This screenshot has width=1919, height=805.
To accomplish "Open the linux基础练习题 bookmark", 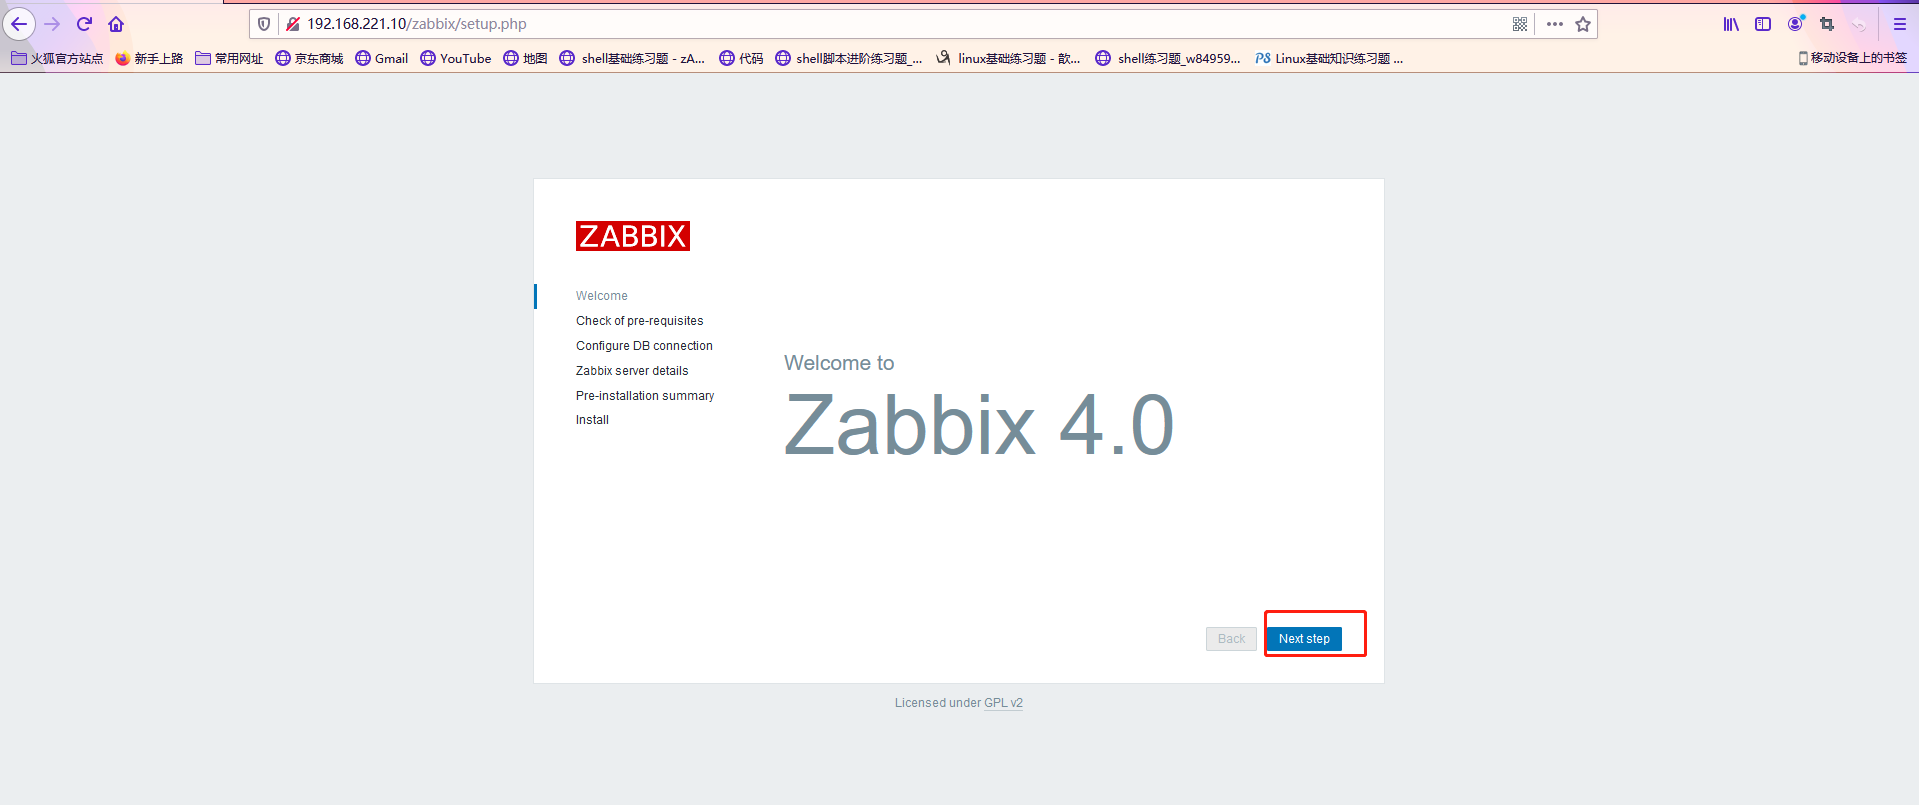I will tap(1008, 58).
